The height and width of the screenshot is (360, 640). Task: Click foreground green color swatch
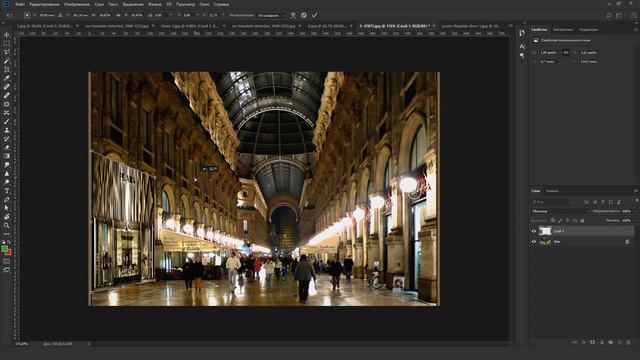4,249
